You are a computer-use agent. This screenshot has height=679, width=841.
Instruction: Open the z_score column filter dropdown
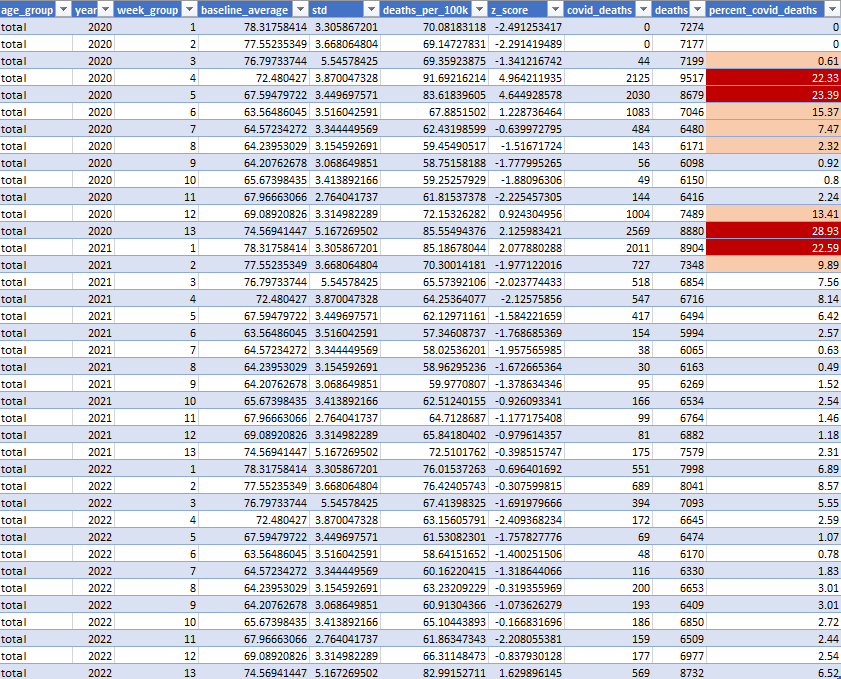click(556, 10)
